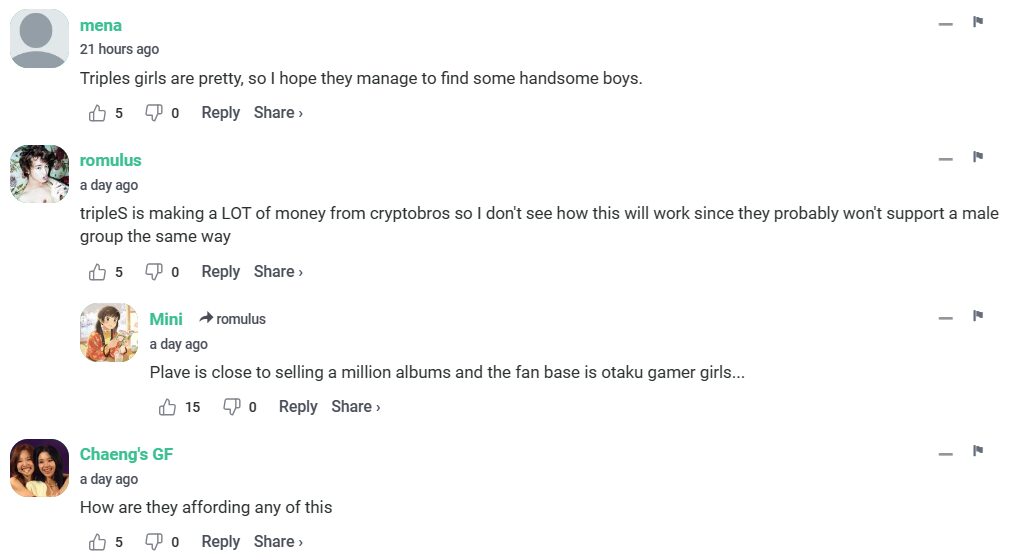Flag Chaeng's GF comment

click(x=978, y=451)
